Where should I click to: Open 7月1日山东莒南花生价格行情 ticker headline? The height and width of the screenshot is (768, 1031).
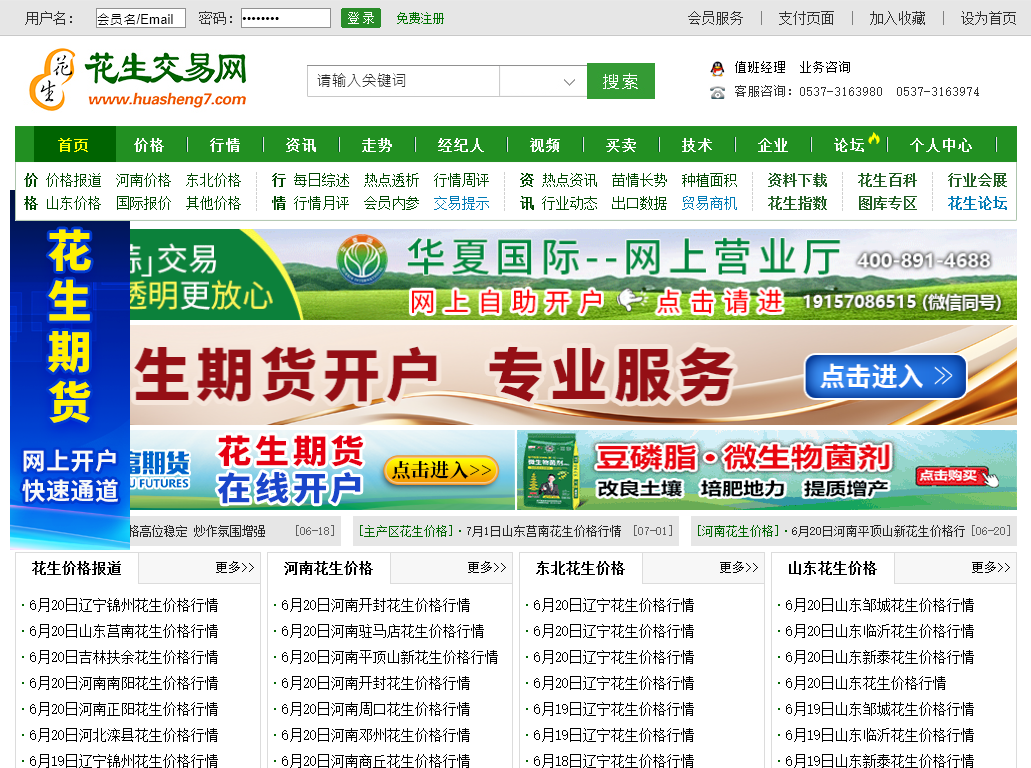544,531
